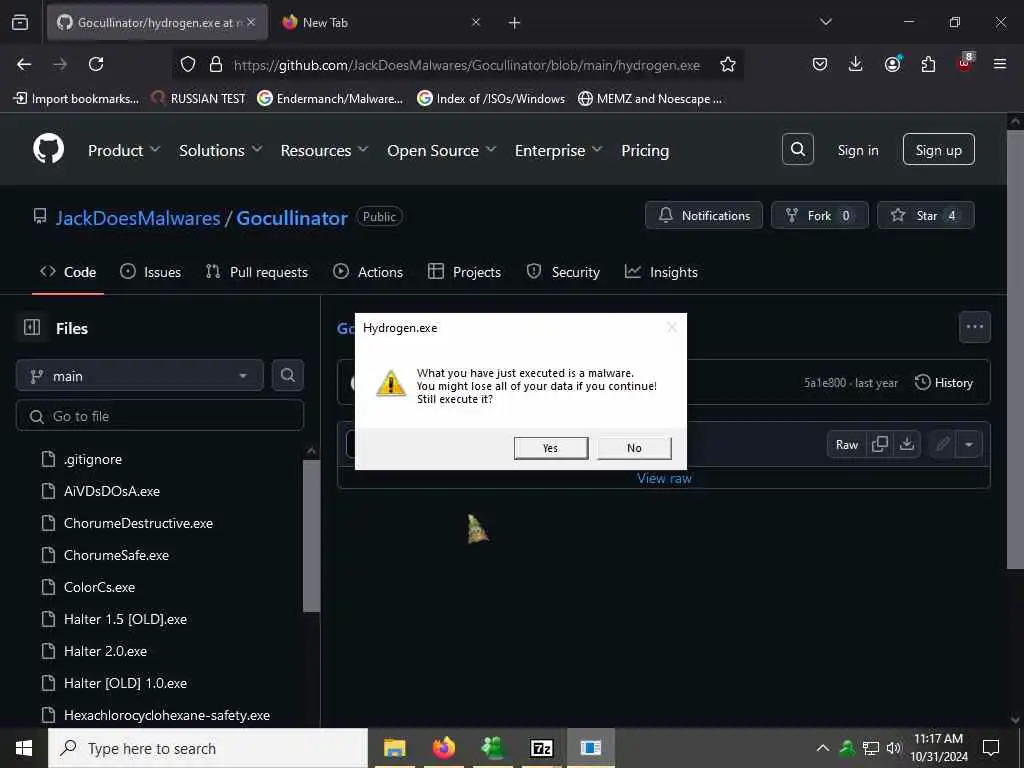
Task: Open the extensions puzzle icon
Action: pos(928,64)
